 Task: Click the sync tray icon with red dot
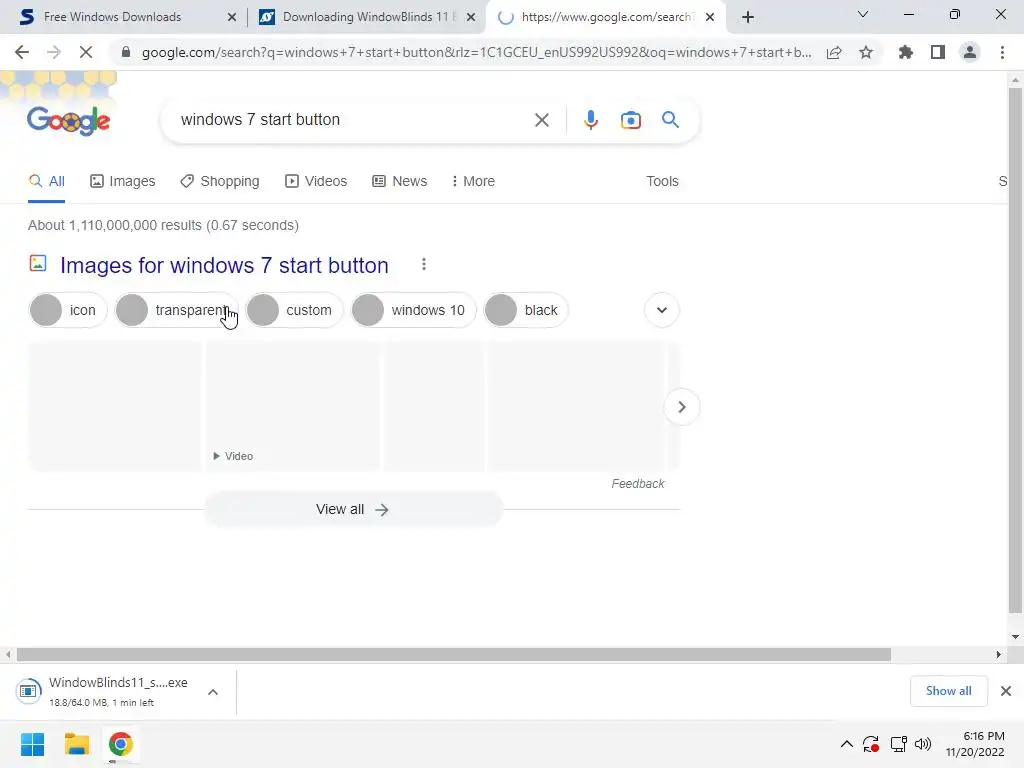[871, 744]
